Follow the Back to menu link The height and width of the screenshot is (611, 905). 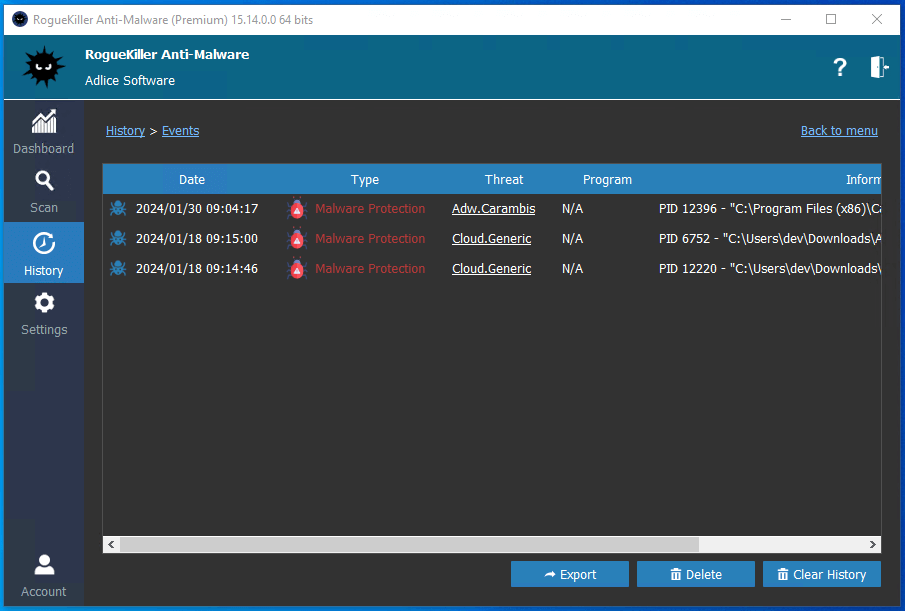click(839, 131)
